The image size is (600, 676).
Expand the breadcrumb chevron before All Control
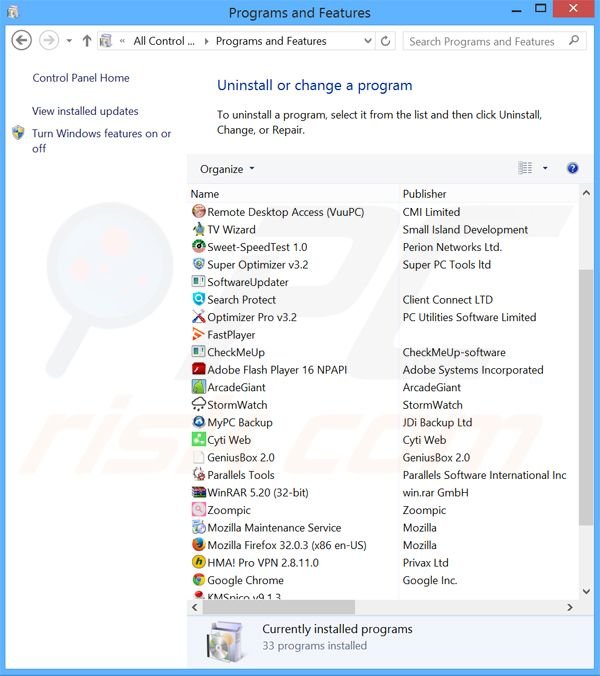(122, 41)
